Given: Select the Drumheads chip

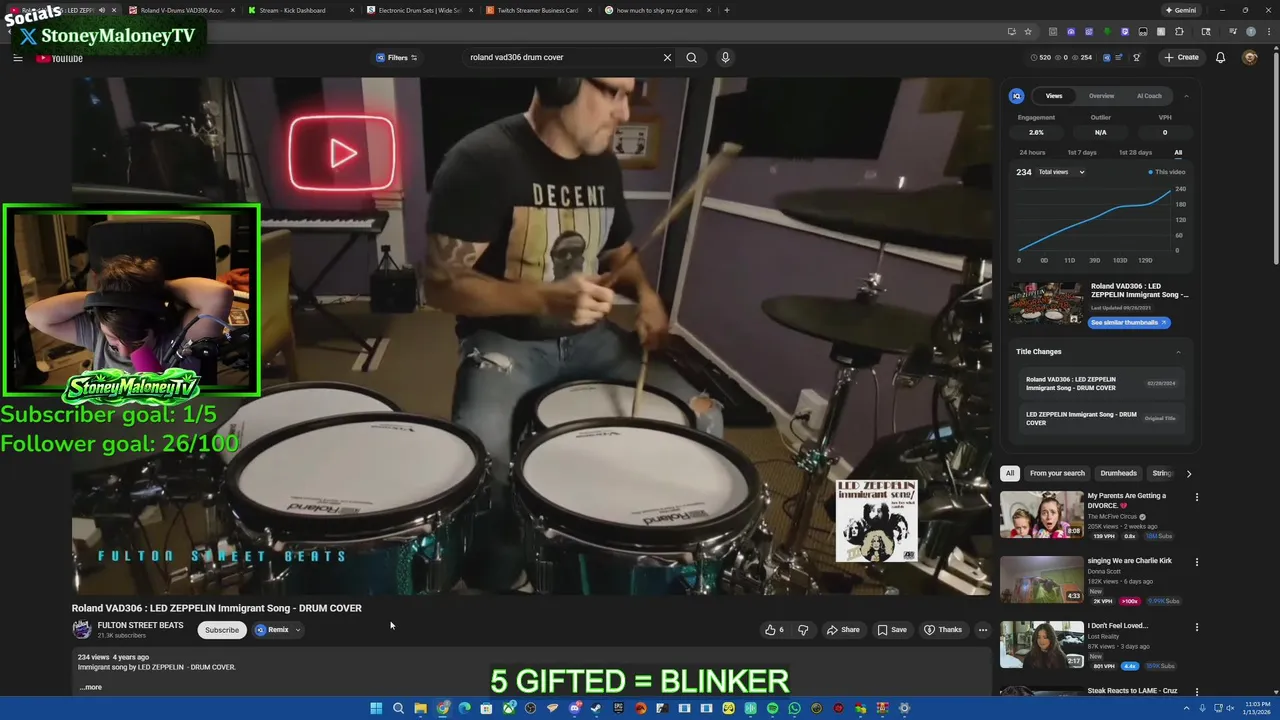Looking at the screenshot, I should click(1118, 473).
